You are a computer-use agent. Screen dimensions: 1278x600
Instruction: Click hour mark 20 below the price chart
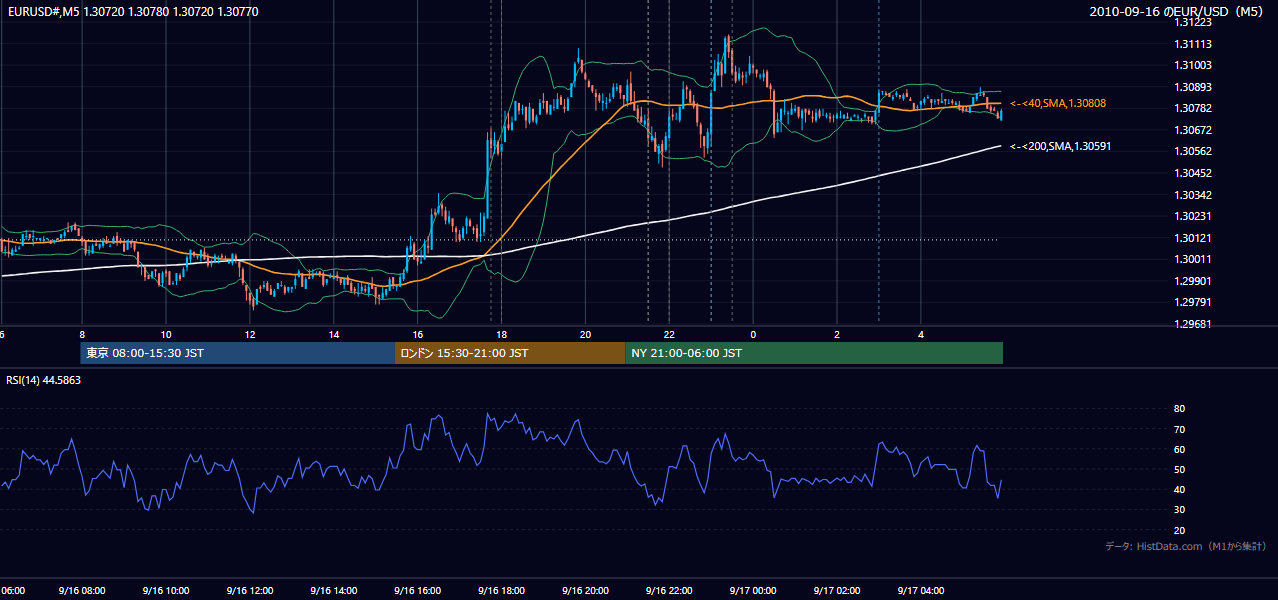(x=586, y=334)
